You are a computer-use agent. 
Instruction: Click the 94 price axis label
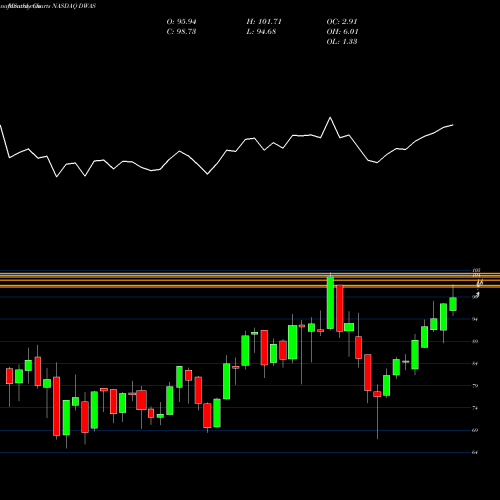475,319
